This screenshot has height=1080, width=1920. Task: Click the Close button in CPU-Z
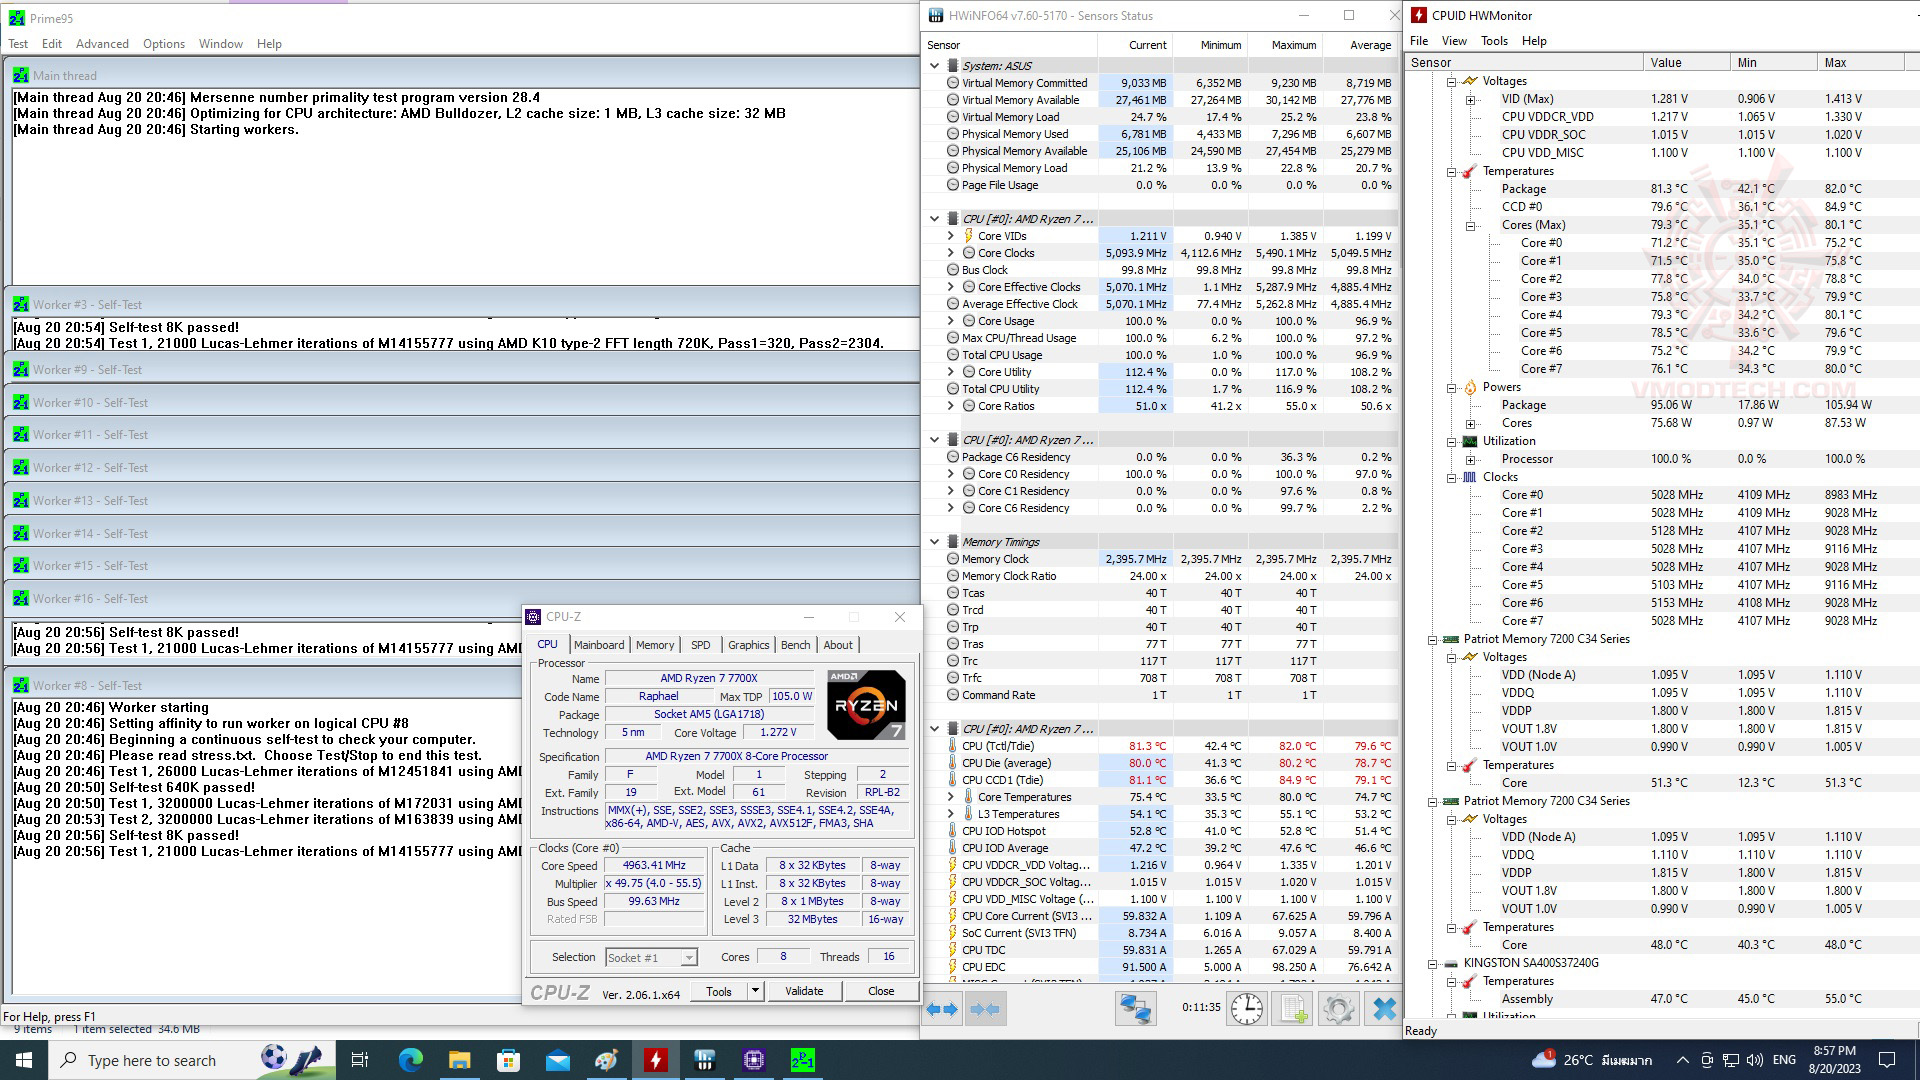pos(881,991)
